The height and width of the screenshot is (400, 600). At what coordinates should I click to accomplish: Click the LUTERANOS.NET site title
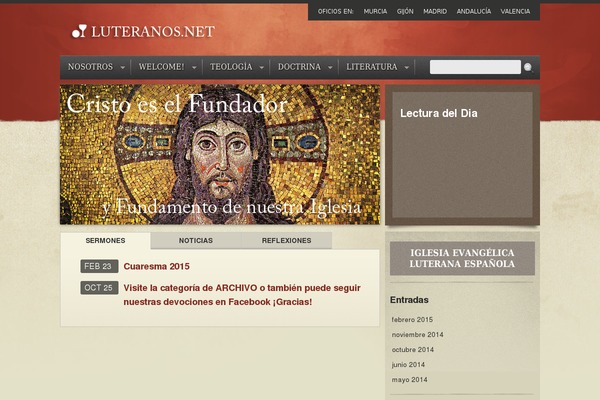coord(153,31)
